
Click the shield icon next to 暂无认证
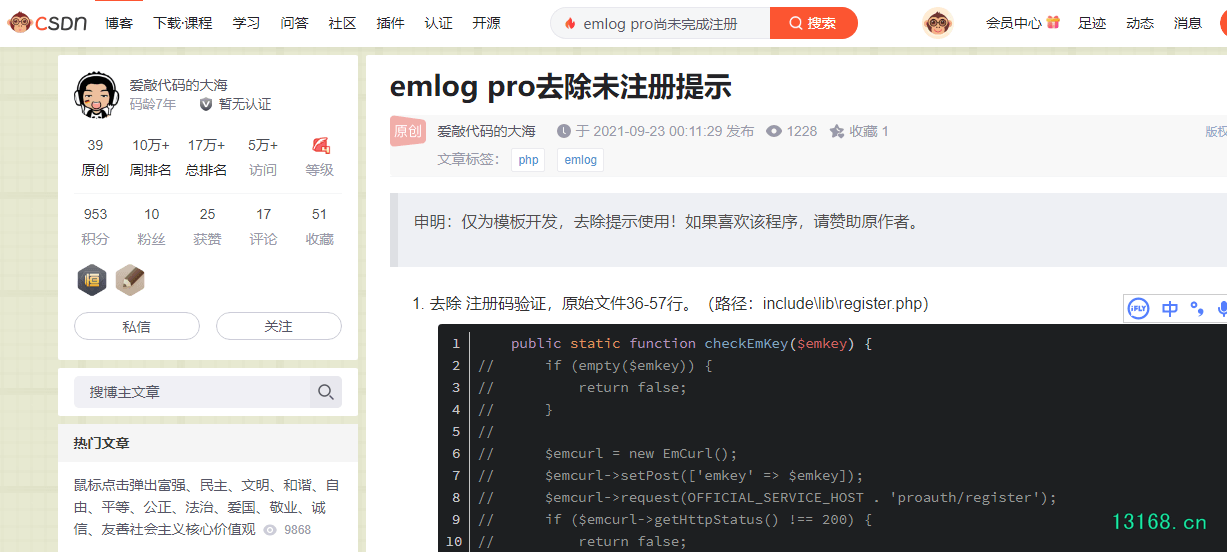tap(206, 104)
